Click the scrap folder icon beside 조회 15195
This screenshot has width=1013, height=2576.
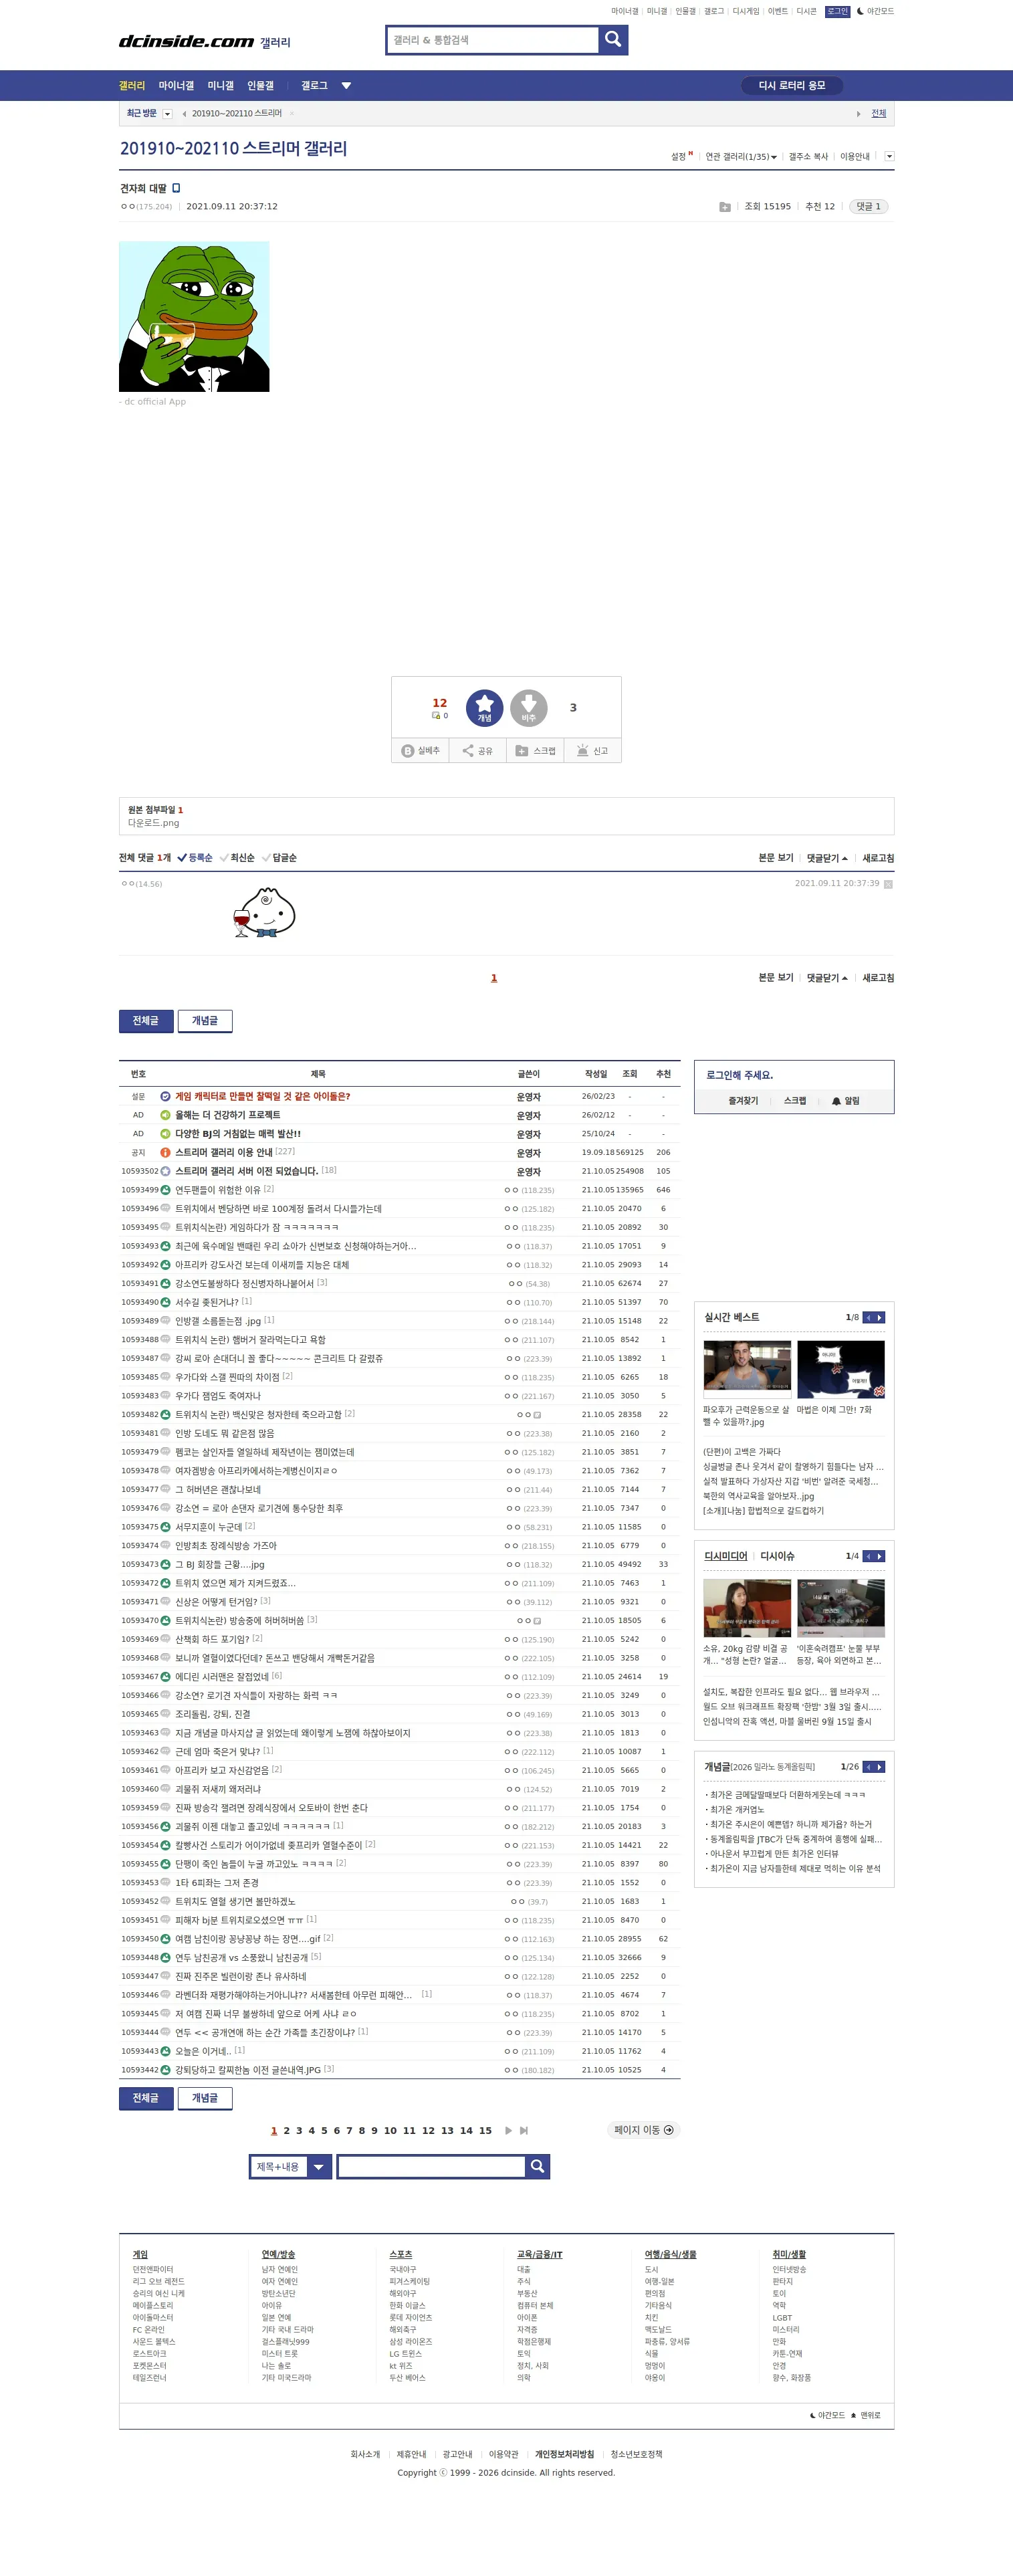724,207
